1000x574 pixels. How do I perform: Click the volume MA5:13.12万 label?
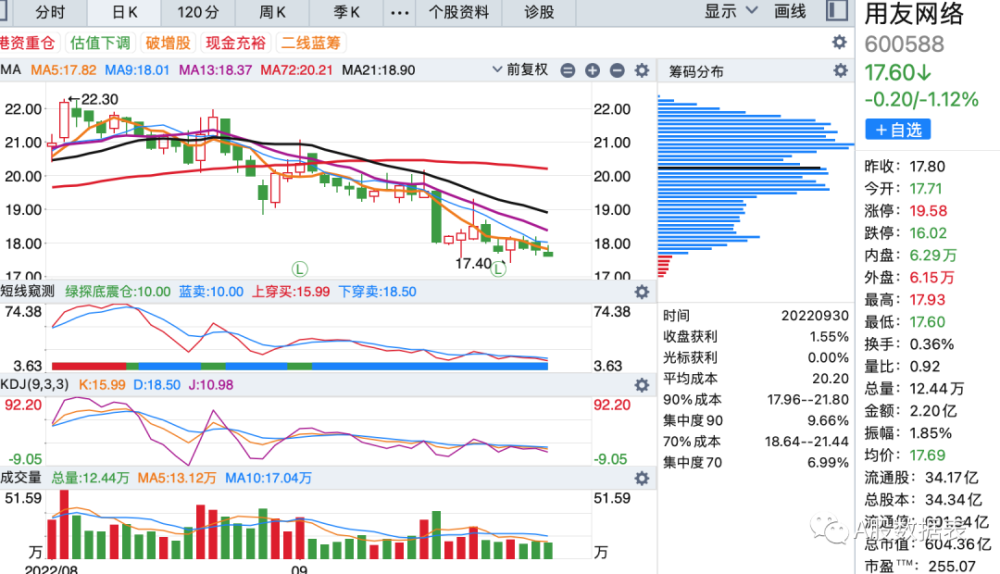[x=177, y=478]
